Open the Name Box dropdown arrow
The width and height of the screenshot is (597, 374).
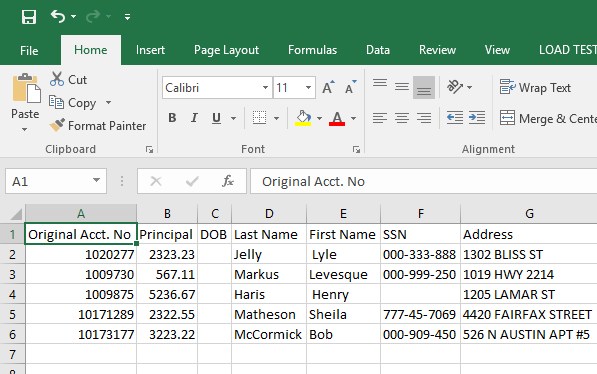click(96, 181)
